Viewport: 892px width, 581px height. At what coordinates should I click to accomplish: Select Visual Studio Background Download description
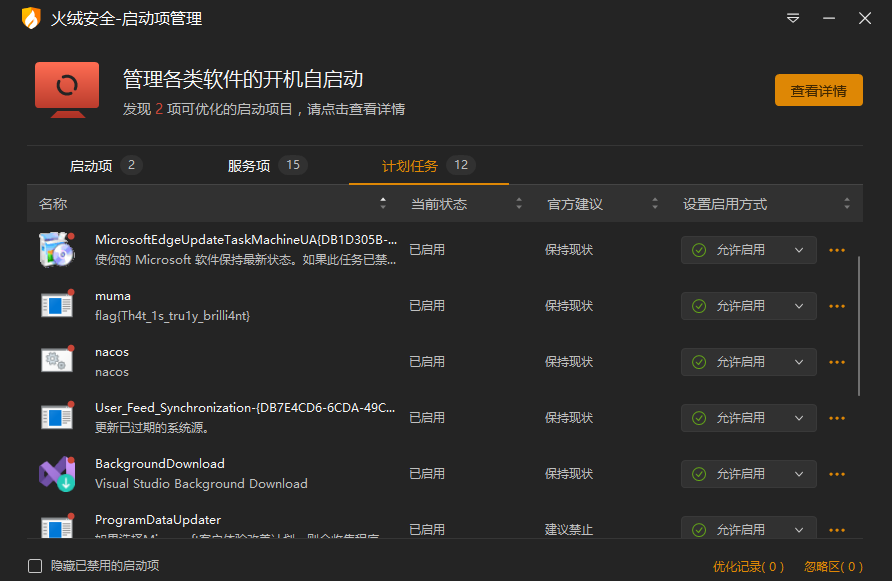(201, 484)
